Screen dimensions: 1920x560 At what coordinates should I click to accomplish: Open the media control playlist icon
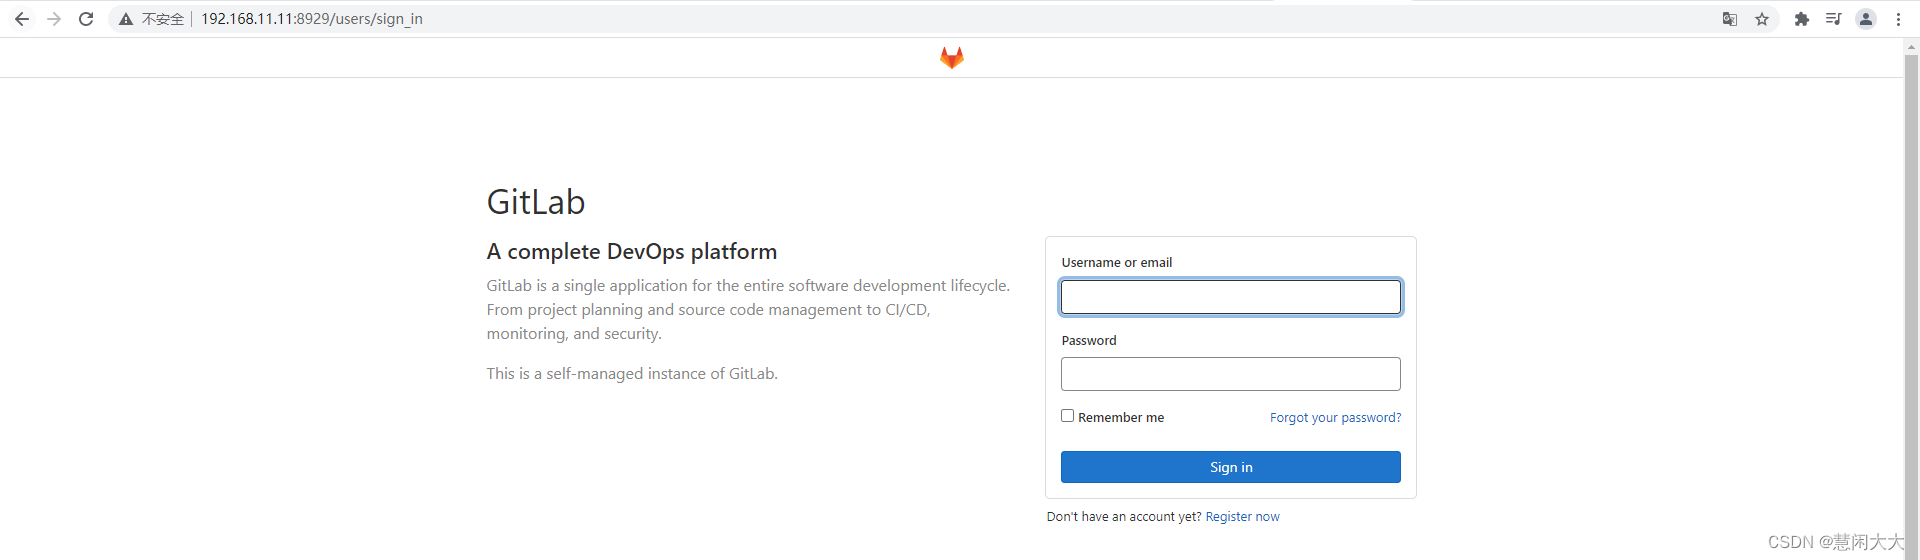pos(1833,19)
